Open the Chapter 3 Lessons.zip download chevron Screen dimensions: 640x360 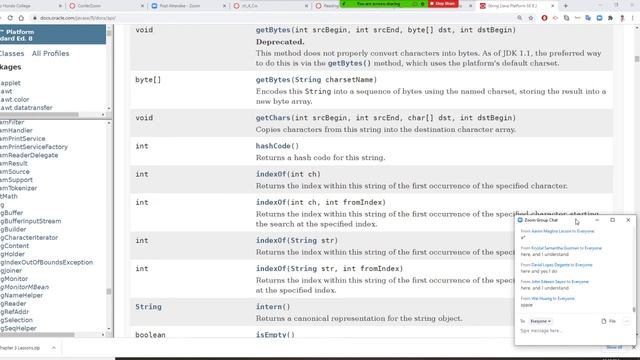[x=53, y=348]
